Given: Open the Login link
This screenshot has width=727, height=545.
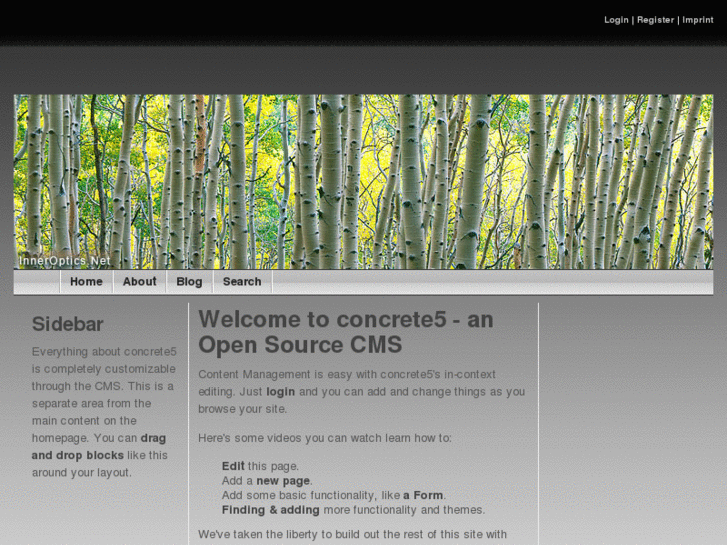Looking at the screenshot, I should [616, 20].
